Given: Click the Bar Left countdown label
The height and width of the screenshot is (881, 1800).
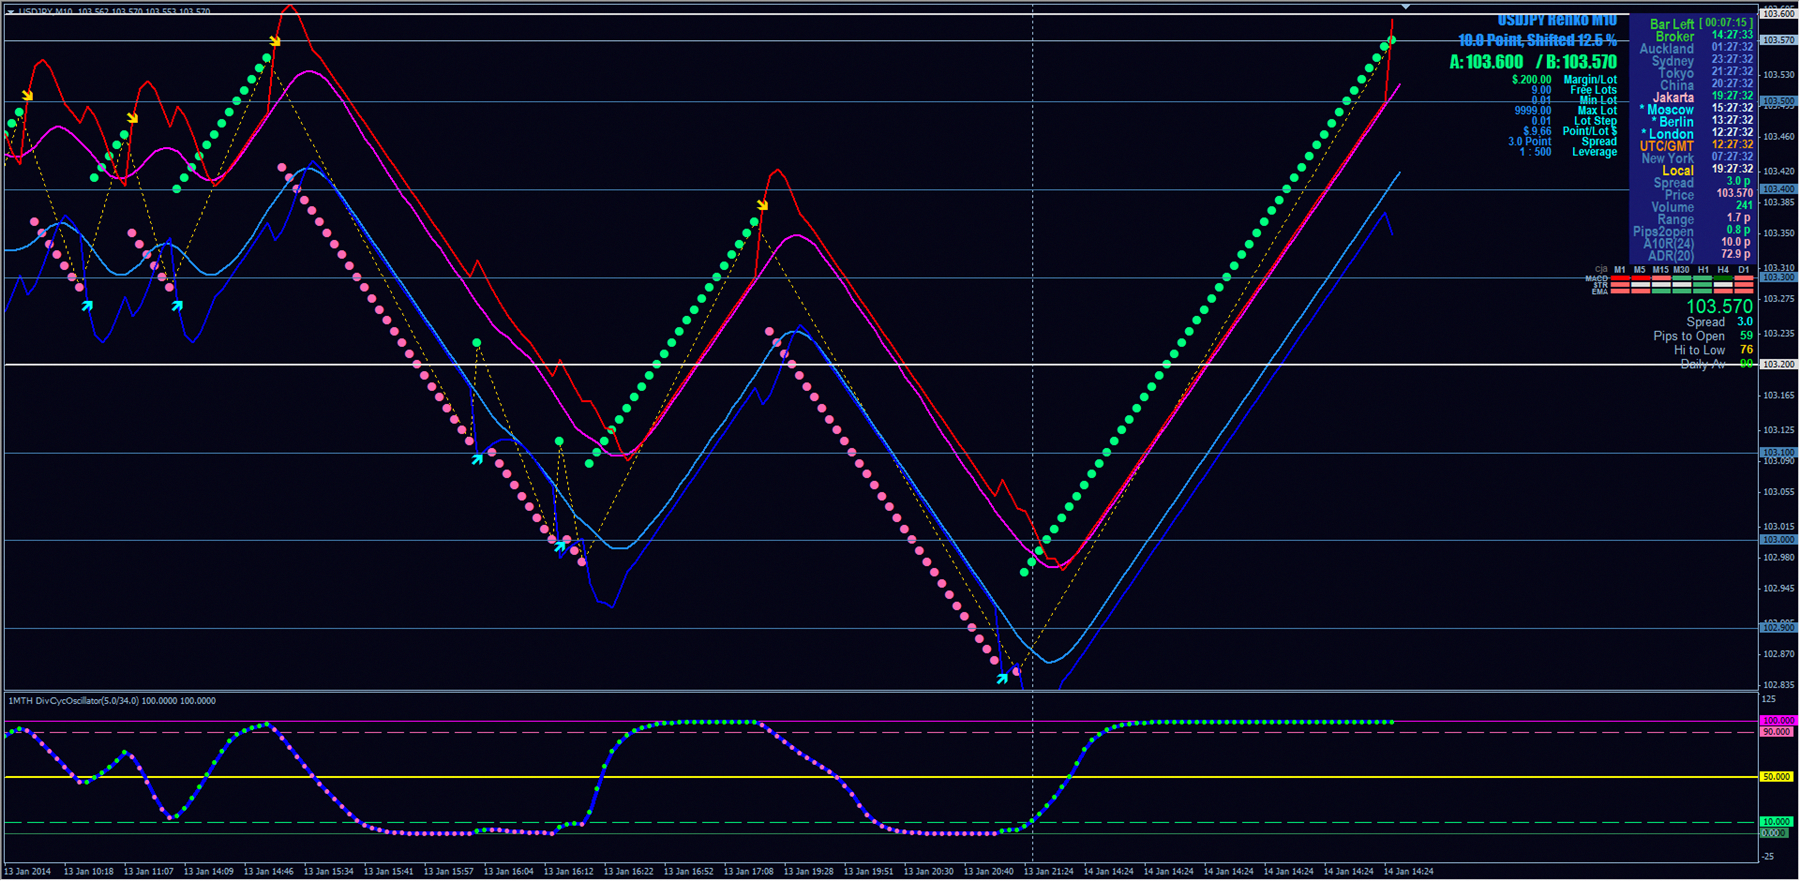Looking at the screenshot, I should 1672,24.
